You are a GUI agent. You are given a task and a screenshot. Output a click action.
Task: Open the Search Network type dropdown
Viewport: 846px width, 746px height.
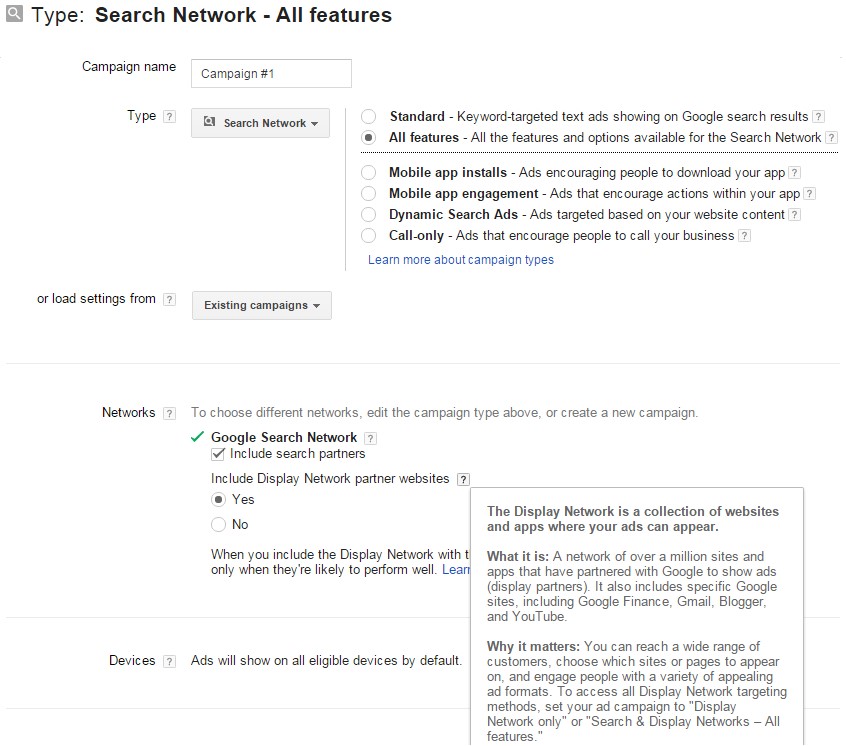pyautogui.click(x=260, y=123)
